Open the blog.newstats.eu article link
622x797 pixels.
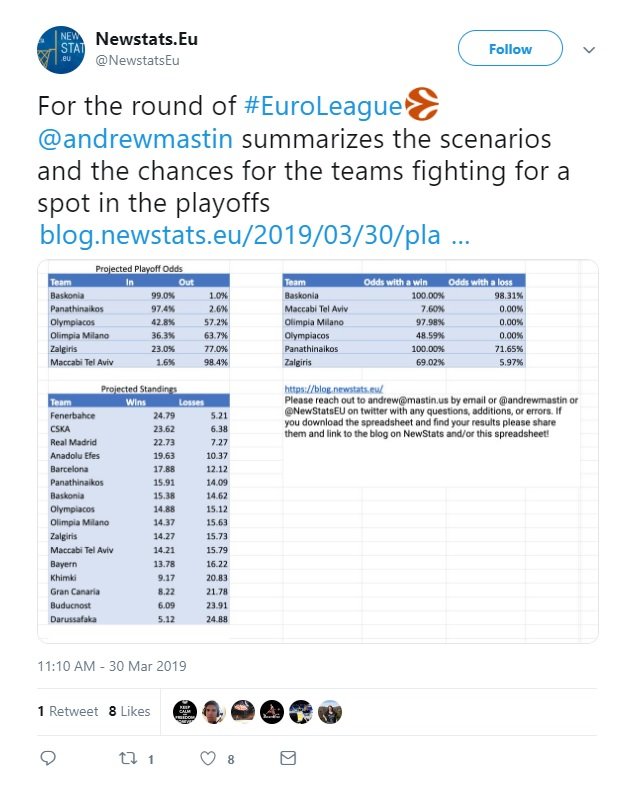(255, 235)
